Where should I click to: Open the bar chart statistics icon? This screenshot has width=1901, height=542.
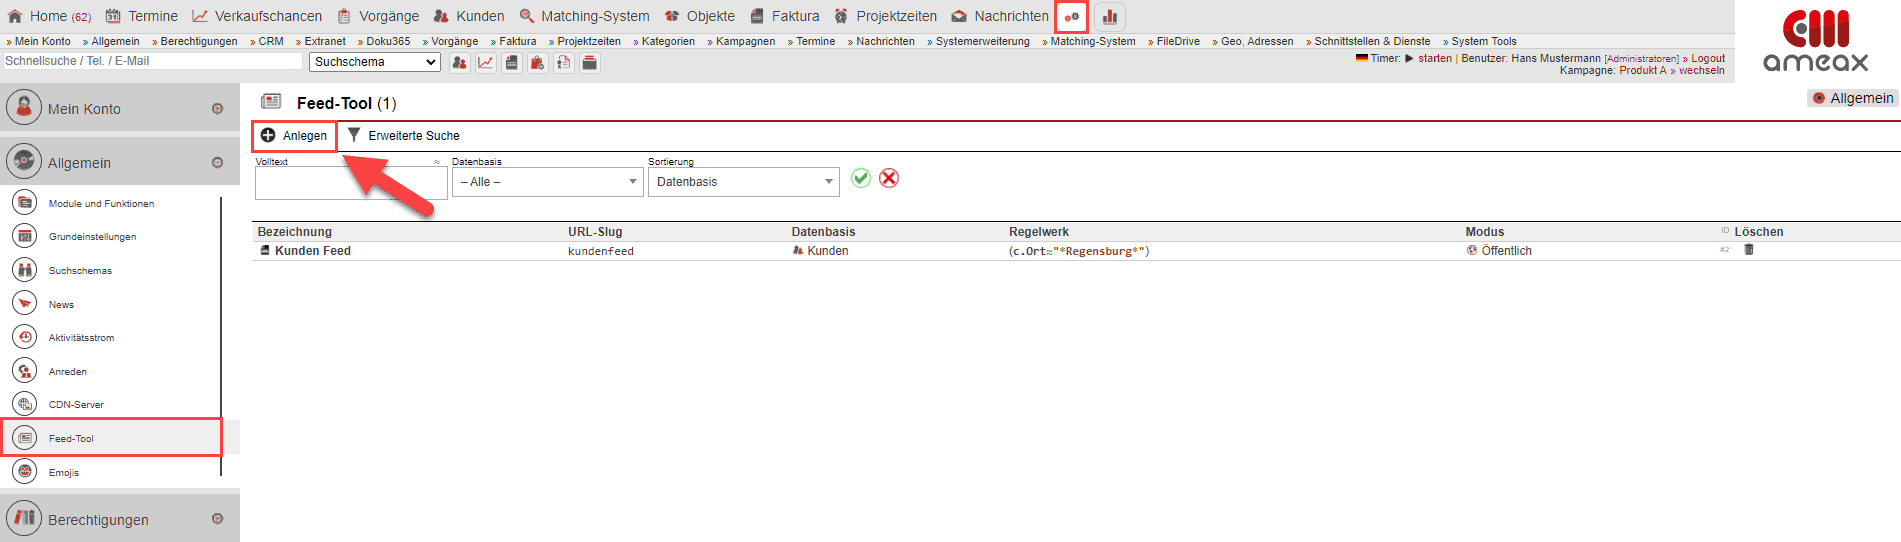(x=1109, y=17)
